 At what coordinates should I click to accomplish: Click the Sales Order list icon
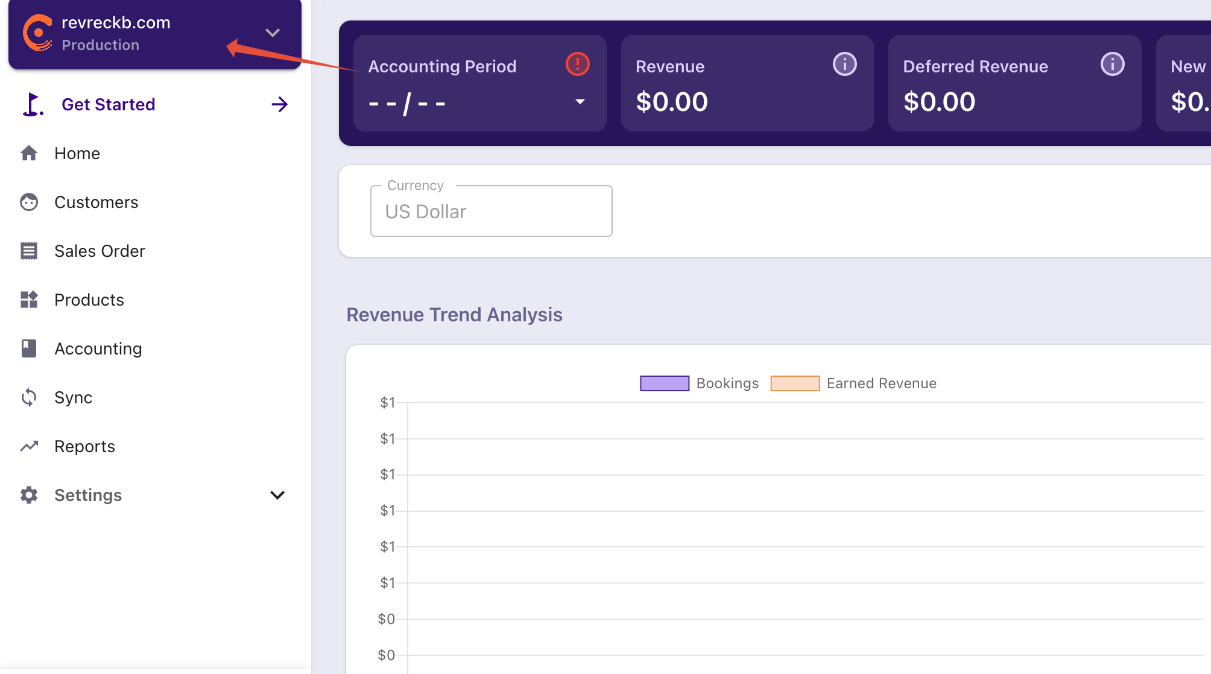[x=29, y=251]
